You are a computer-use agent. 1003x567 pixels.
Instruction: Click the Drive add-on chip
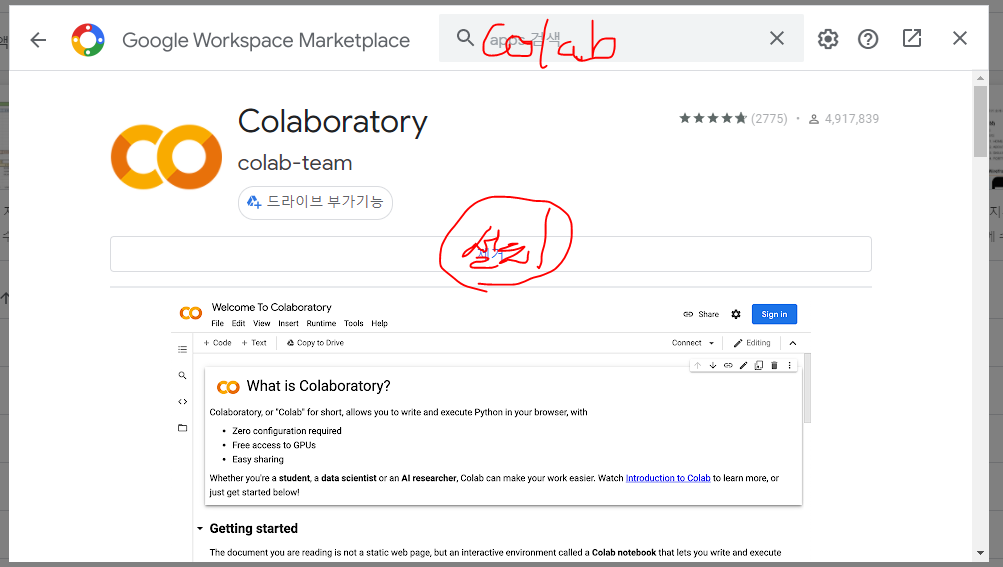[315, 202]
